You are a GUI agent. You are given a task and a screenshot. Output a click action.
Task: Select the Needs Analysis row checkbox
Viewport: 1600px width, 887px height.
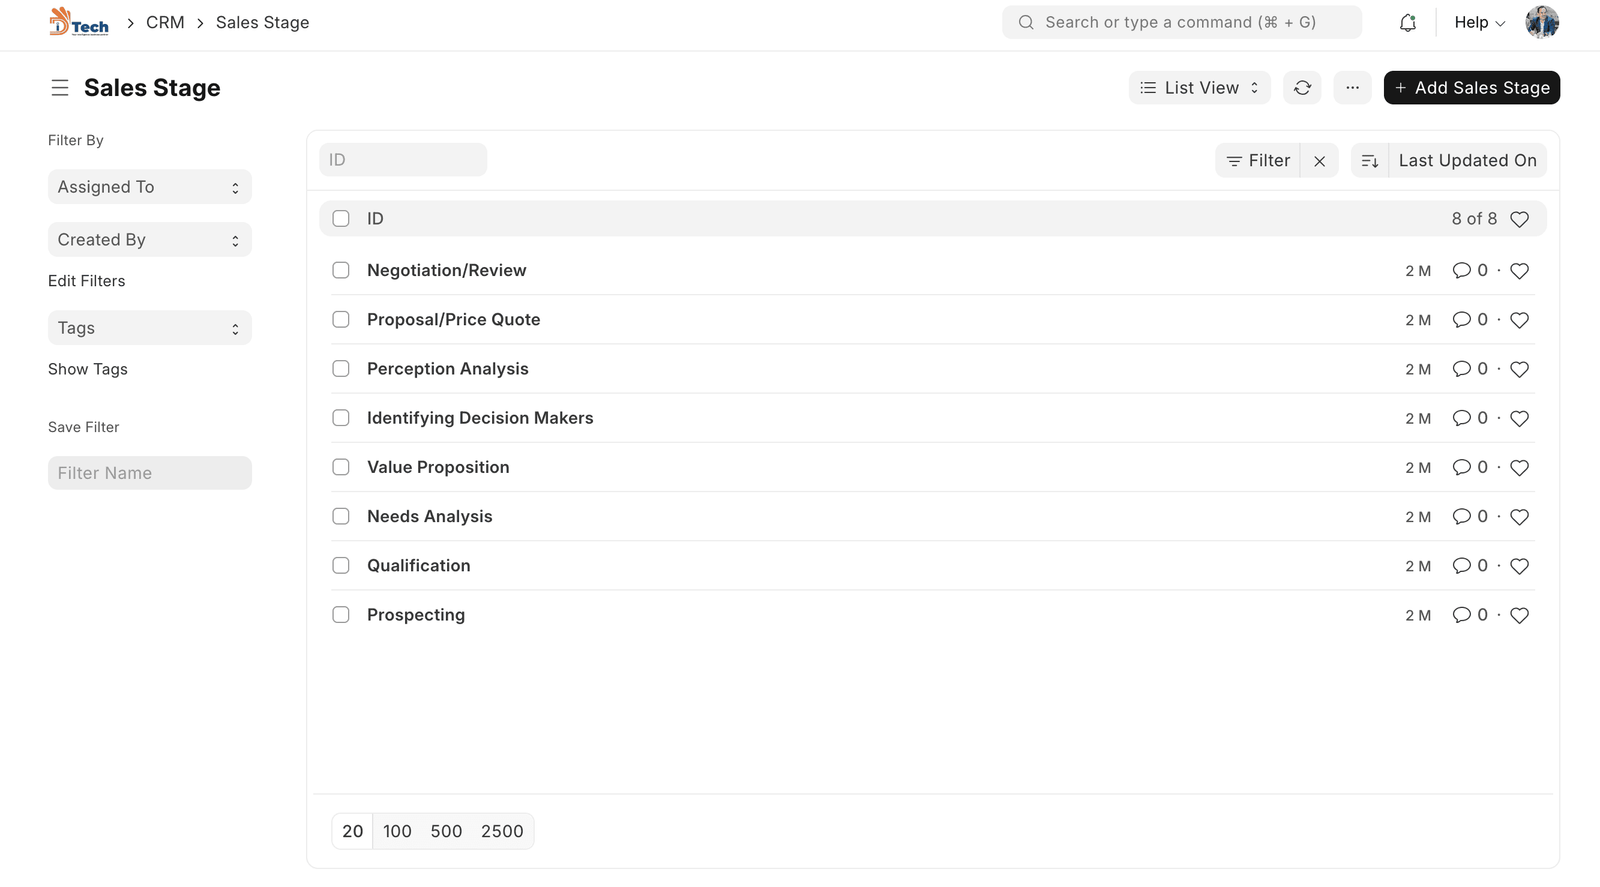pyautogui.click(x=341, y=517)
